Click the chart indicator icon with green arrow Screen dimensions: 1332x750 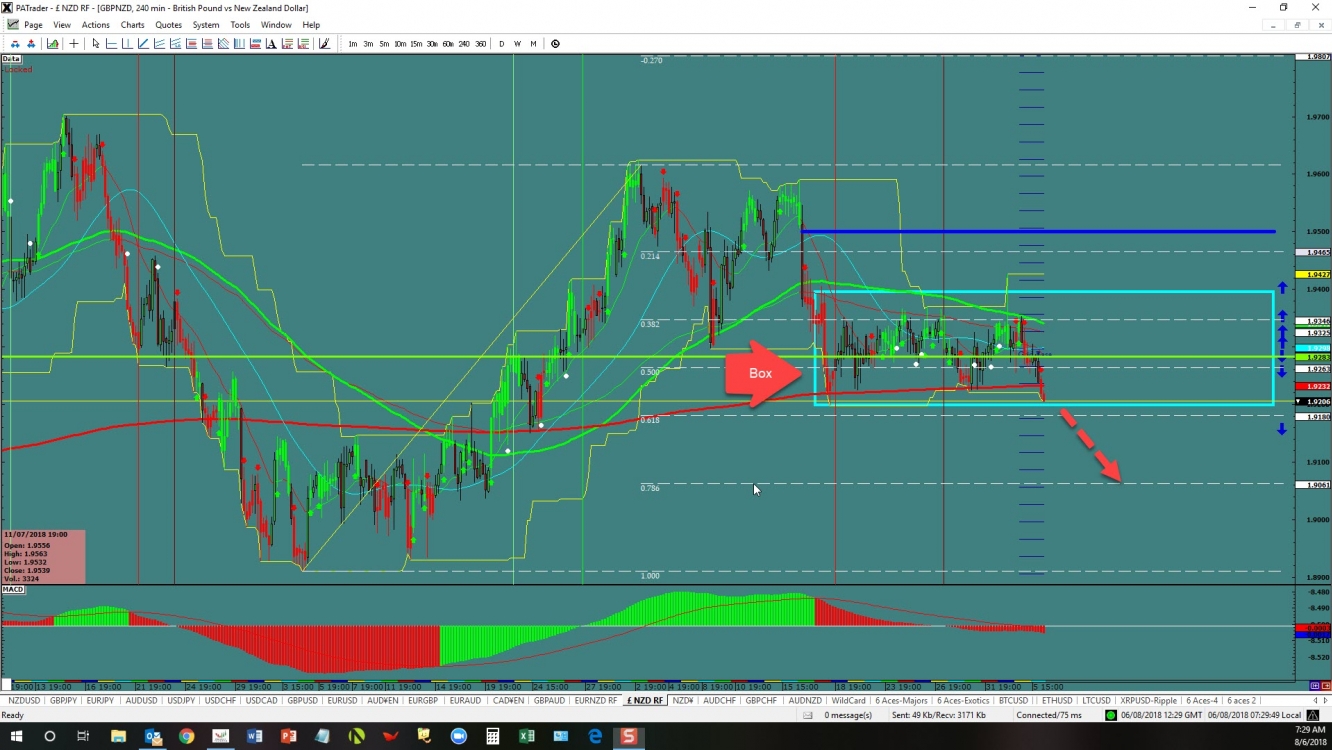52,44
